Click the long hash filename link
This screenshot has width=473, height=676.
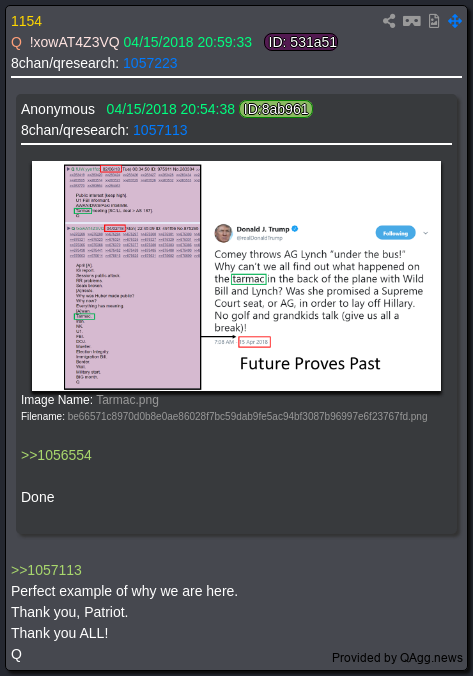point(247,416)
